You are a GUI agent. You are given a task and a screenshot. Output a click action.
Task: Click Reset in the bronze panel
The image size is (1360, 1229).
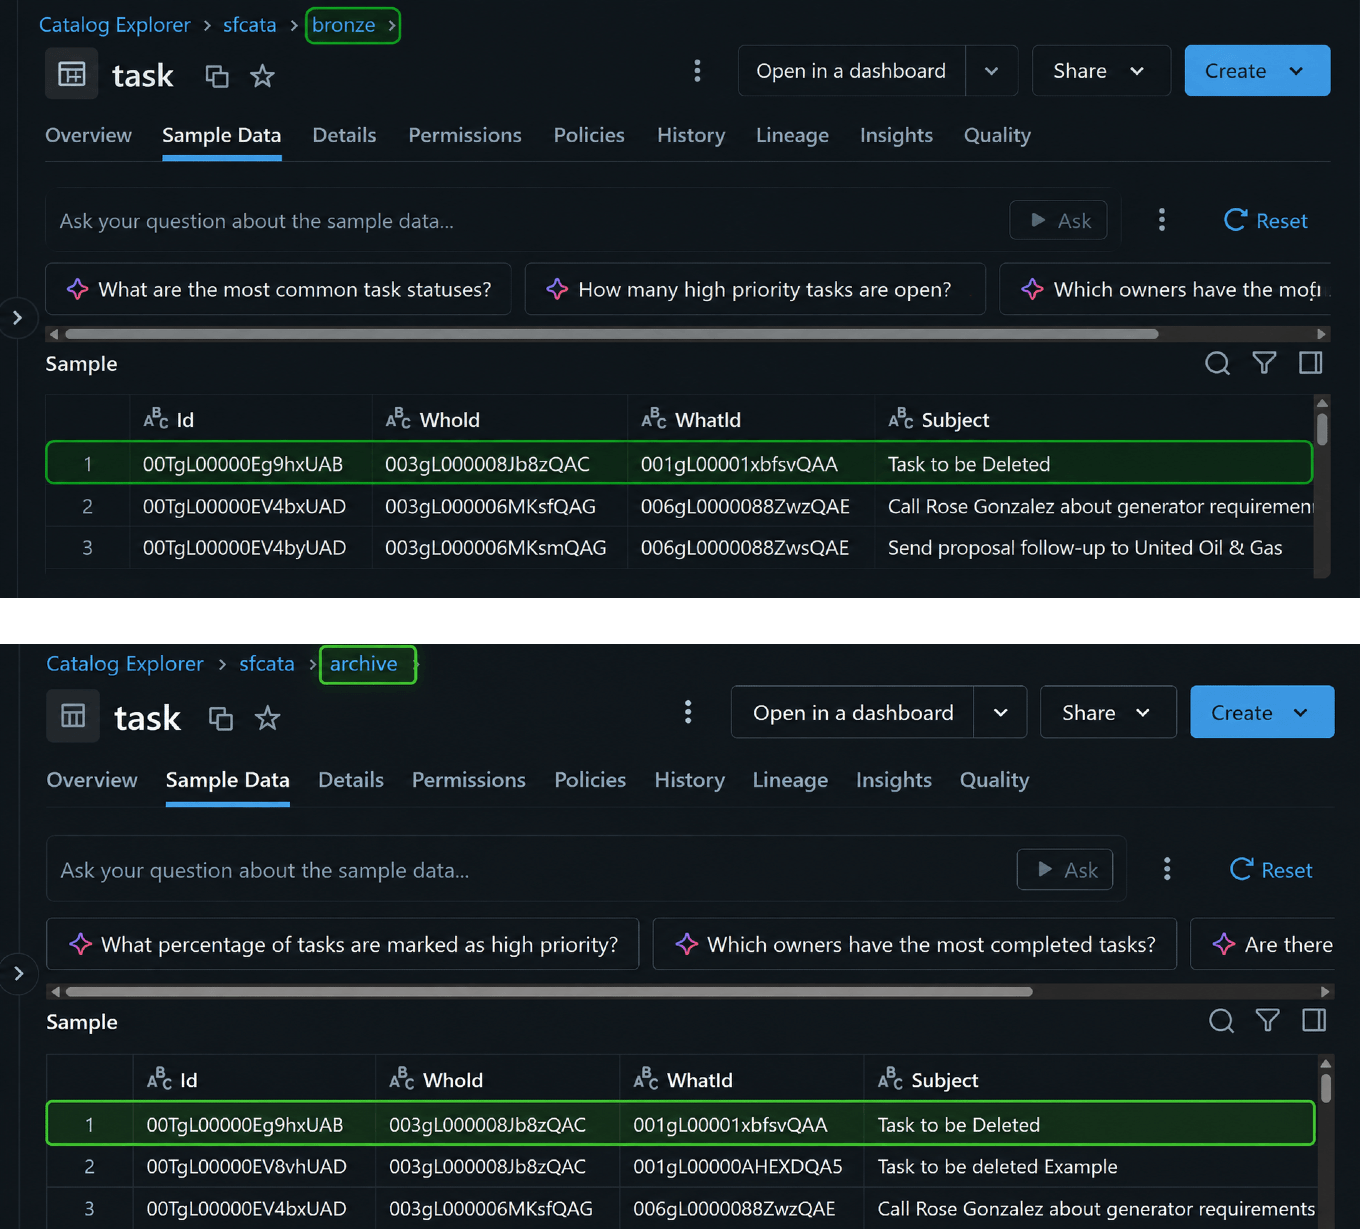tap(1266, 221)
